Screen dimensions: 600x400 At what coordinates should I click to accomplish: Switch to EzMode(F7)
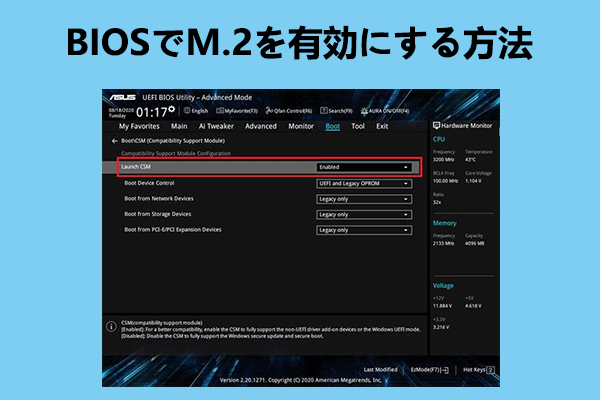coord(429,370)
